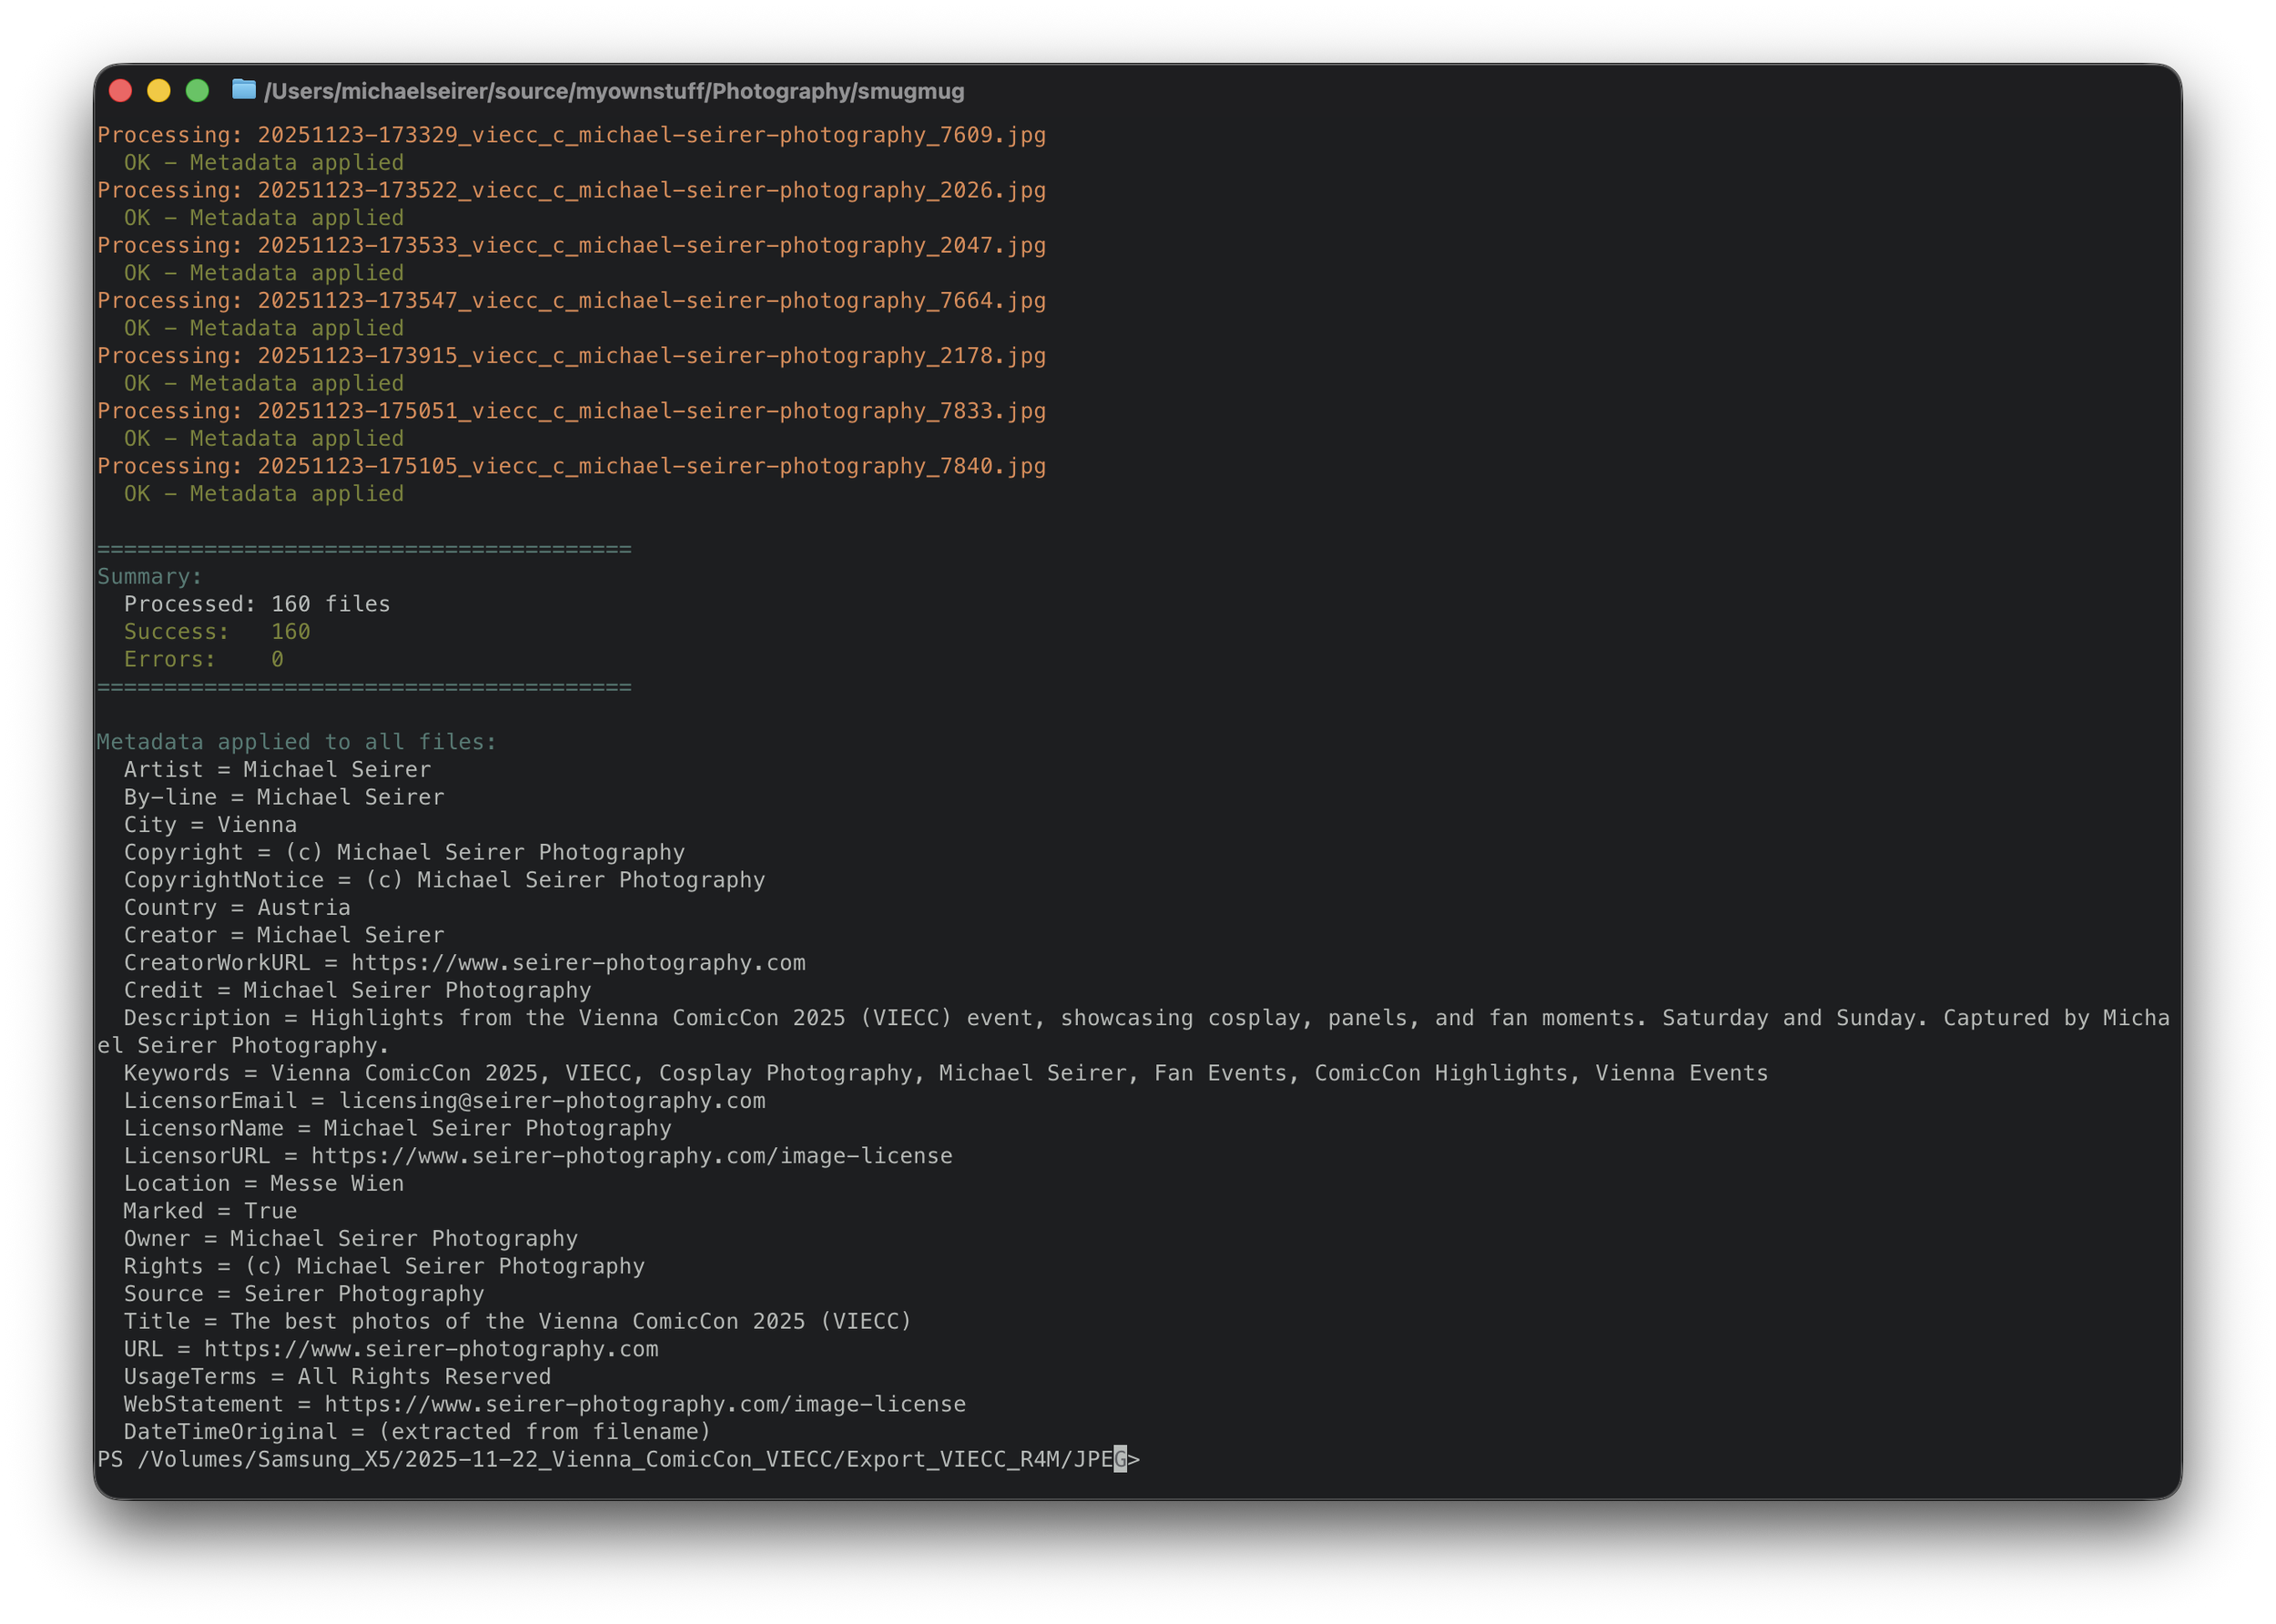Viewport: 2276px width, 1624px height.
Task: Click the yellow minimize traffic light
Action: (158, 90)
